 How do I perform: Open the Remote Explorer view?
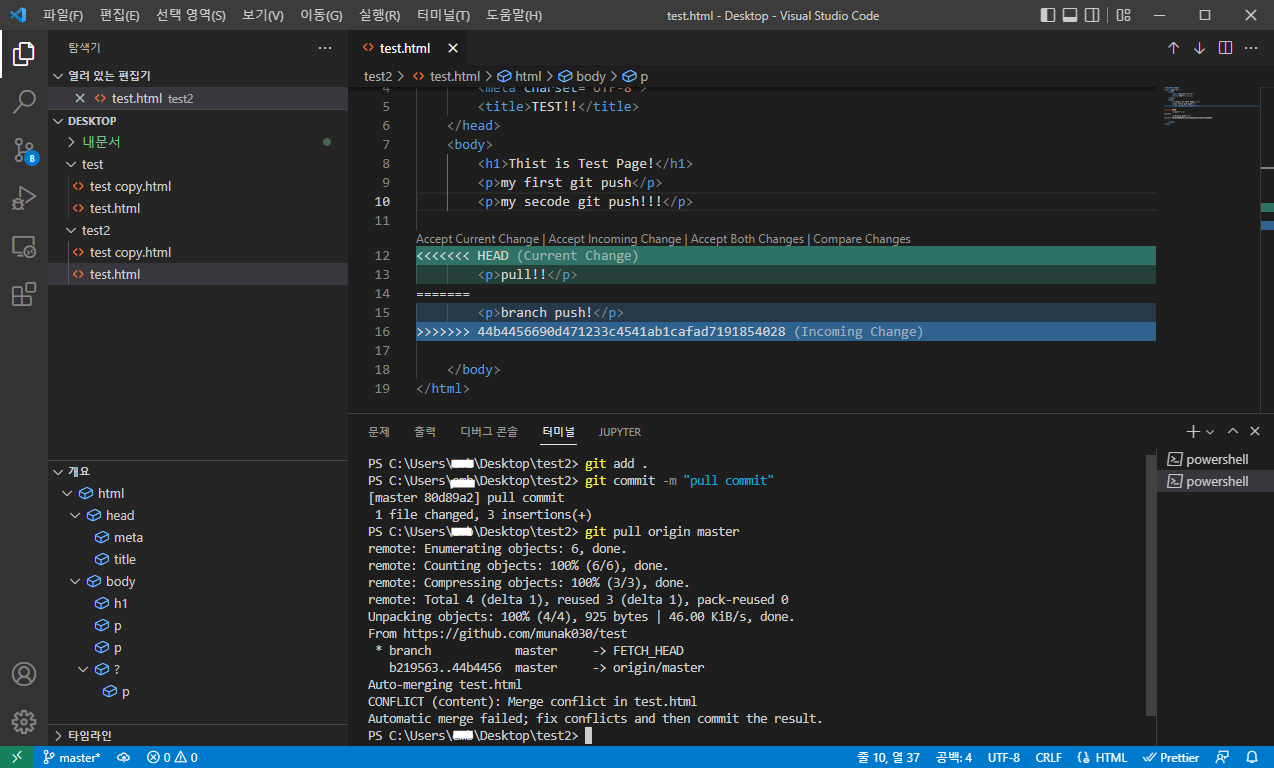[x=24, y=247]
